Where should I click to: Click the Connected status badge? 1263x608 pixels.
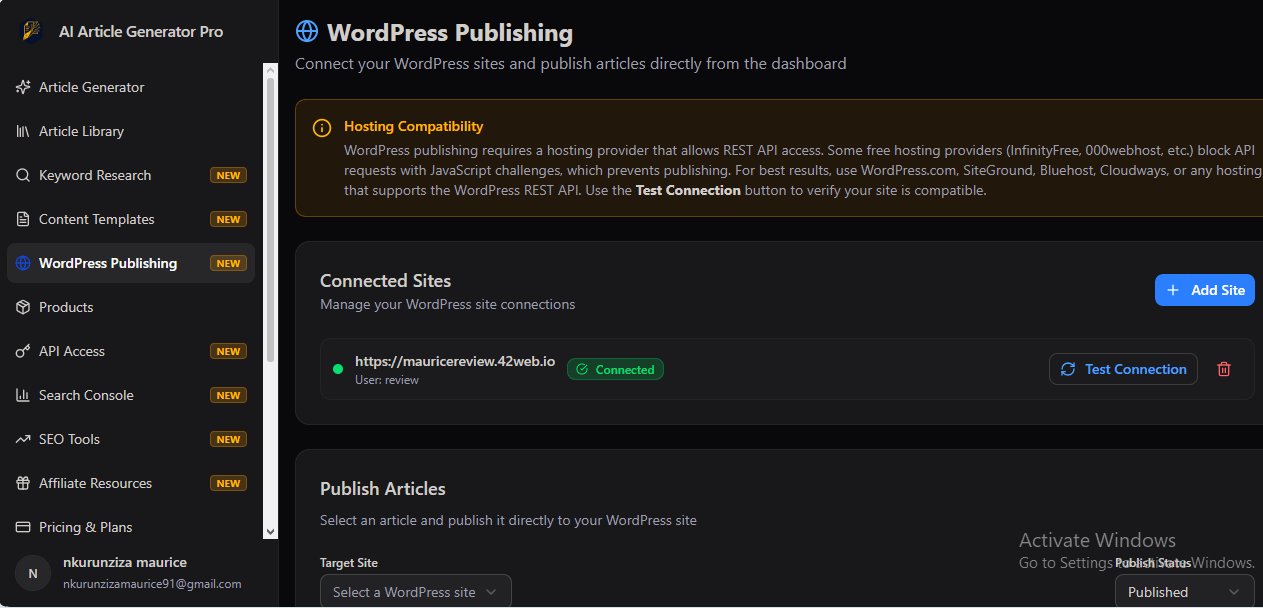tap(615, 369)
